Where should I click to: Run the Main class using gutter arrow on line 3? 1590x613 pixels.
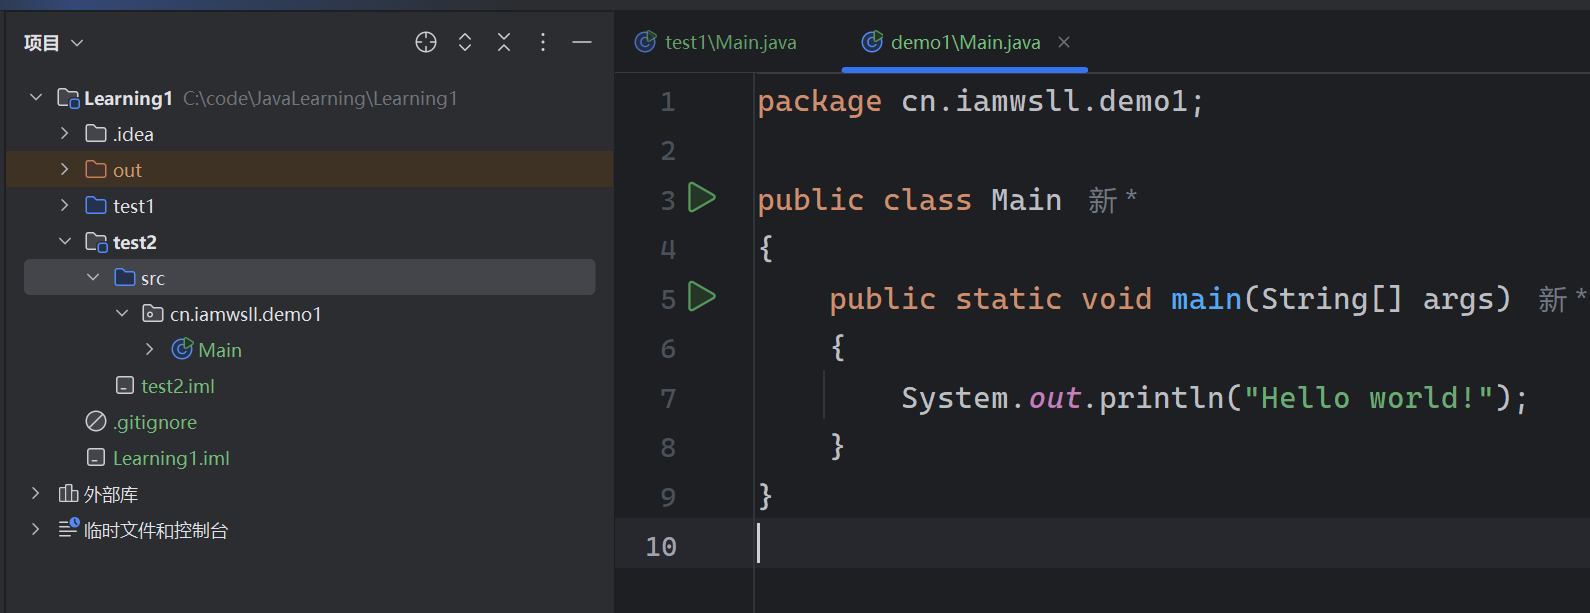click(x=702, y=198)
